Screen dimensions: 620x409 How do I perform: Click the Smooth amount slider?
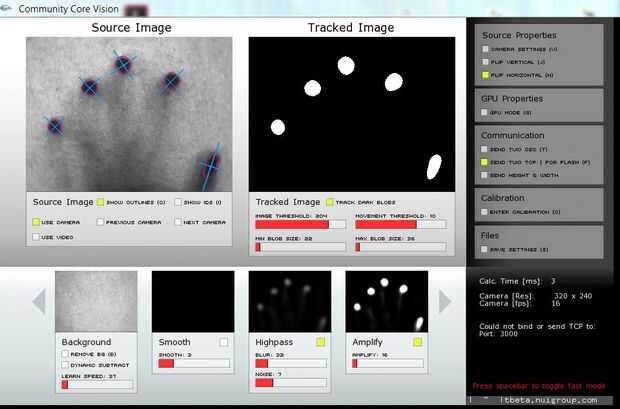[x=194, y=364]
